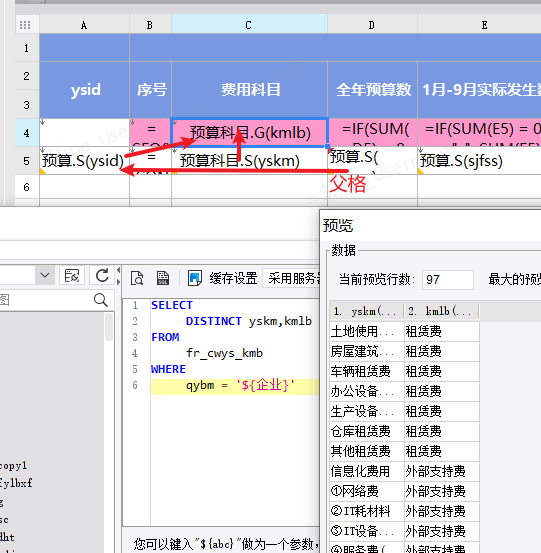
Task: Select row 5 header
Action: (27, 161)
